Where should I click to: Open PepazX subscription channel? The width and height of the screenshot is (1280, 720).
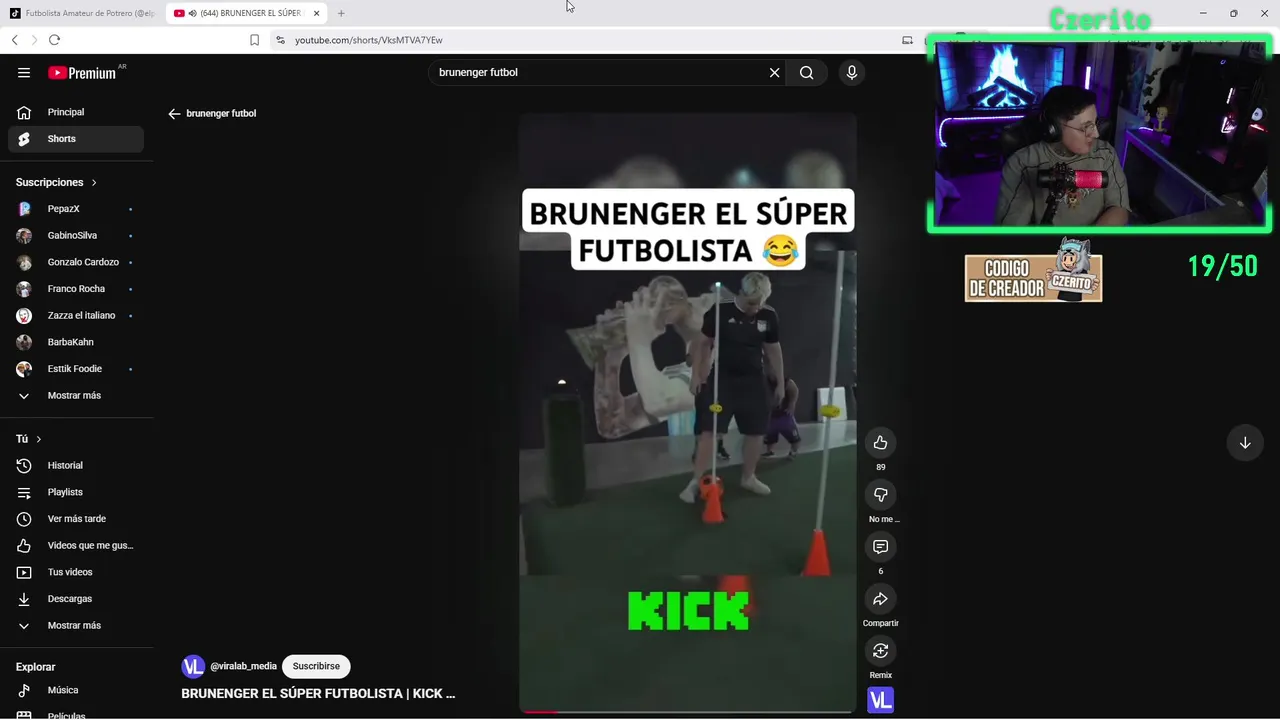(x=76, y=209)
